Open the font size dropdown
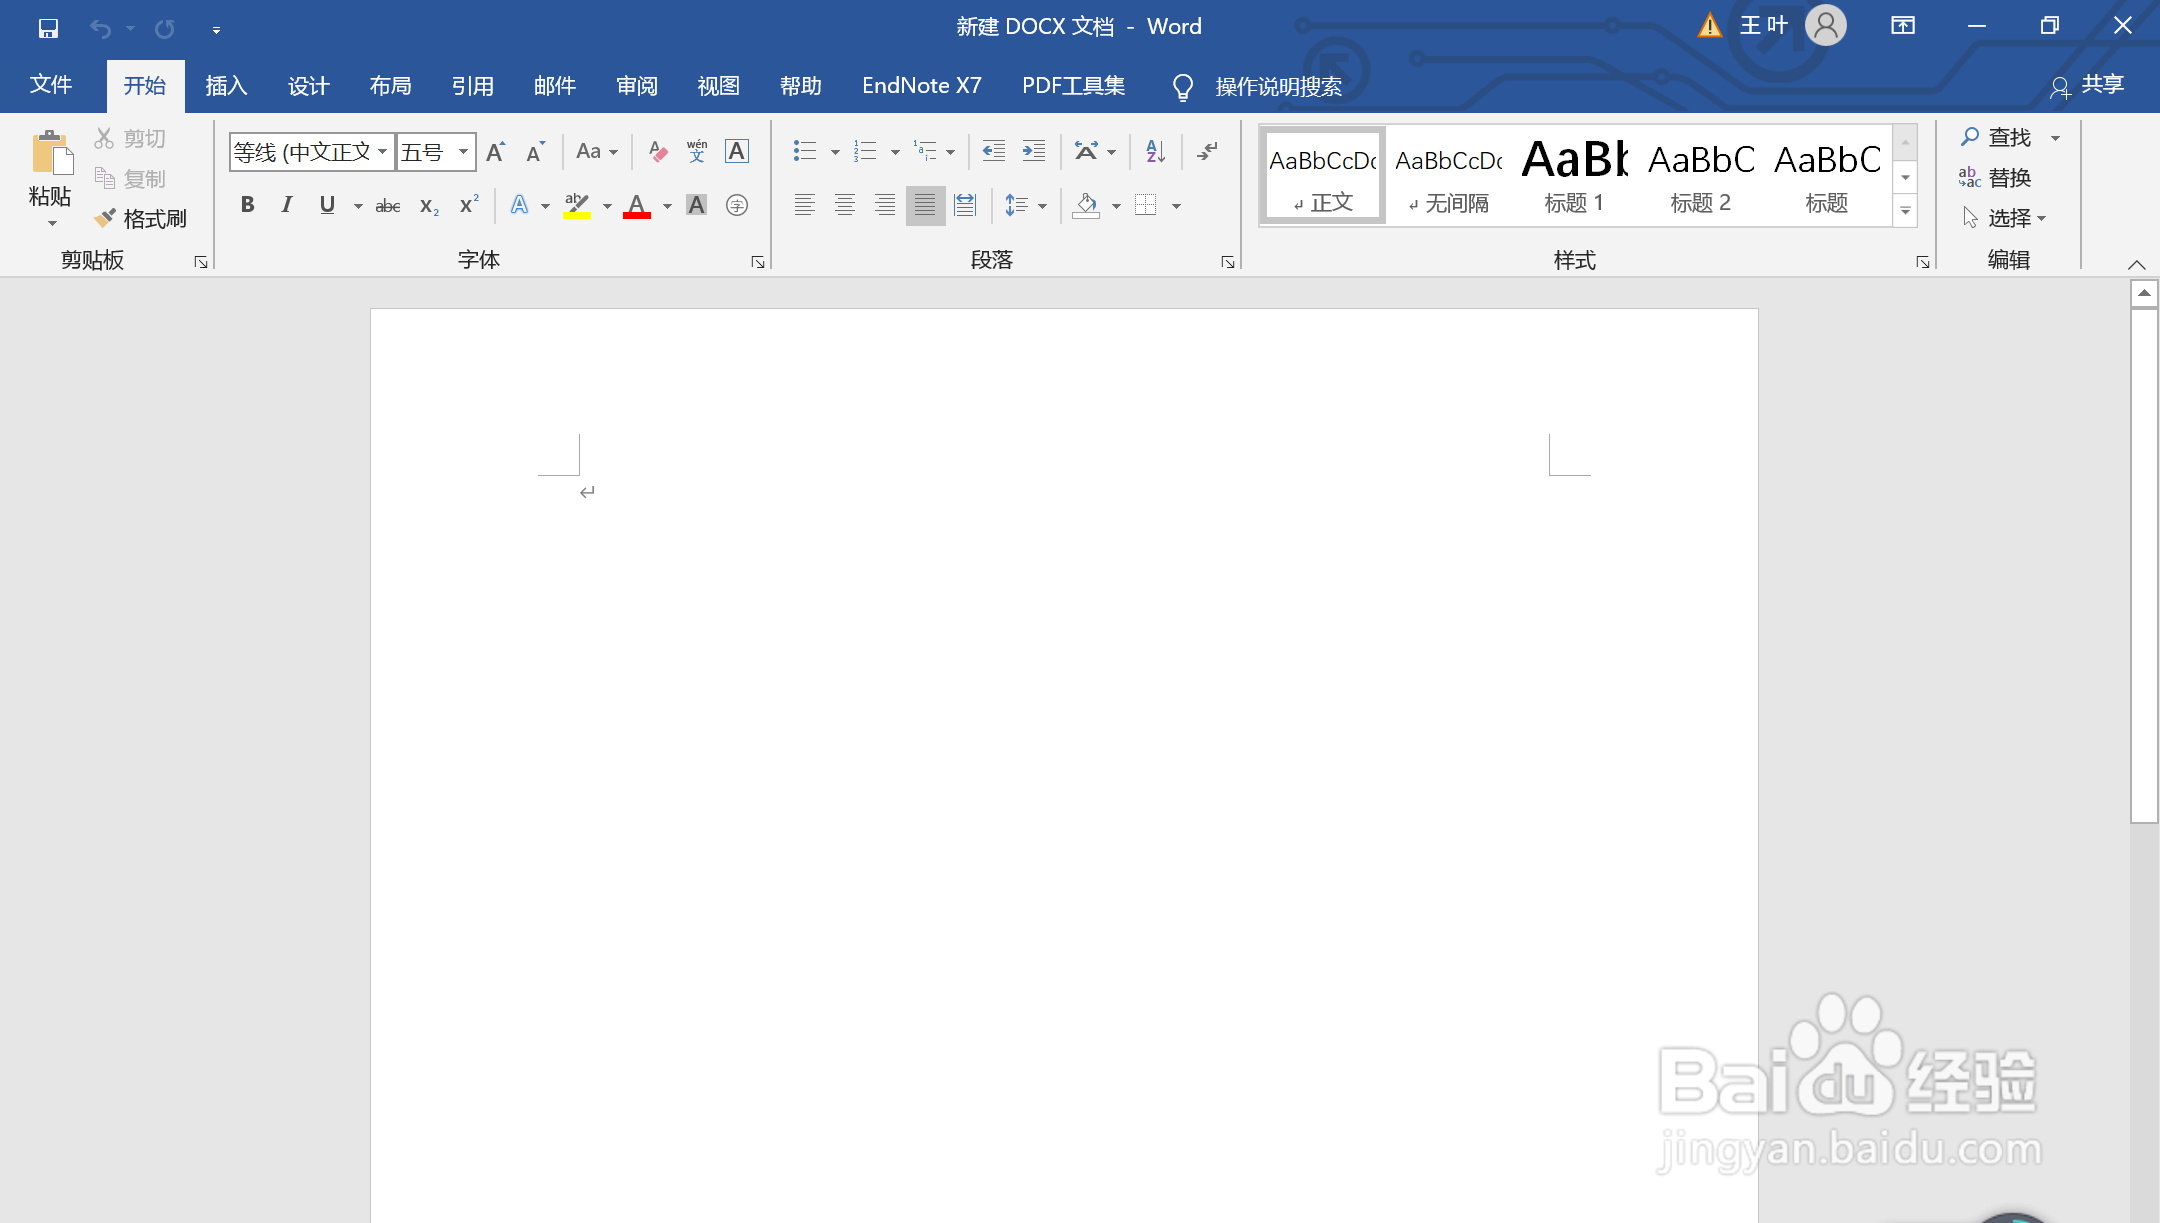Screen dimensions: 2160x1223 pos(463,152)
